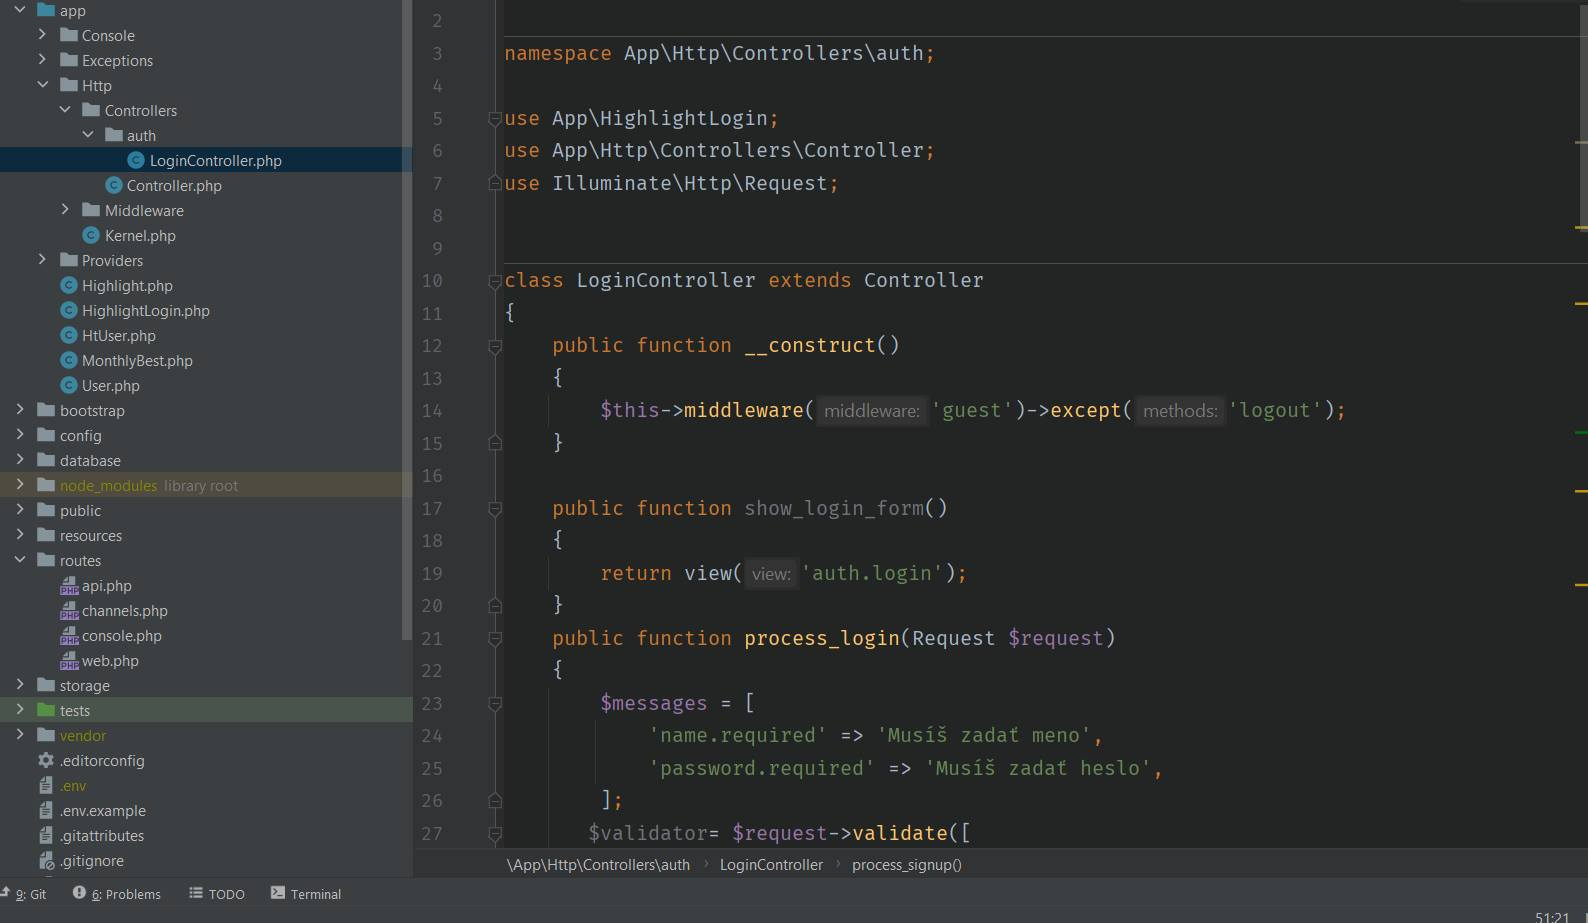Click the project tree vertical scrollbar
This screenshot has height=923, width=1588.
(406, 320)
